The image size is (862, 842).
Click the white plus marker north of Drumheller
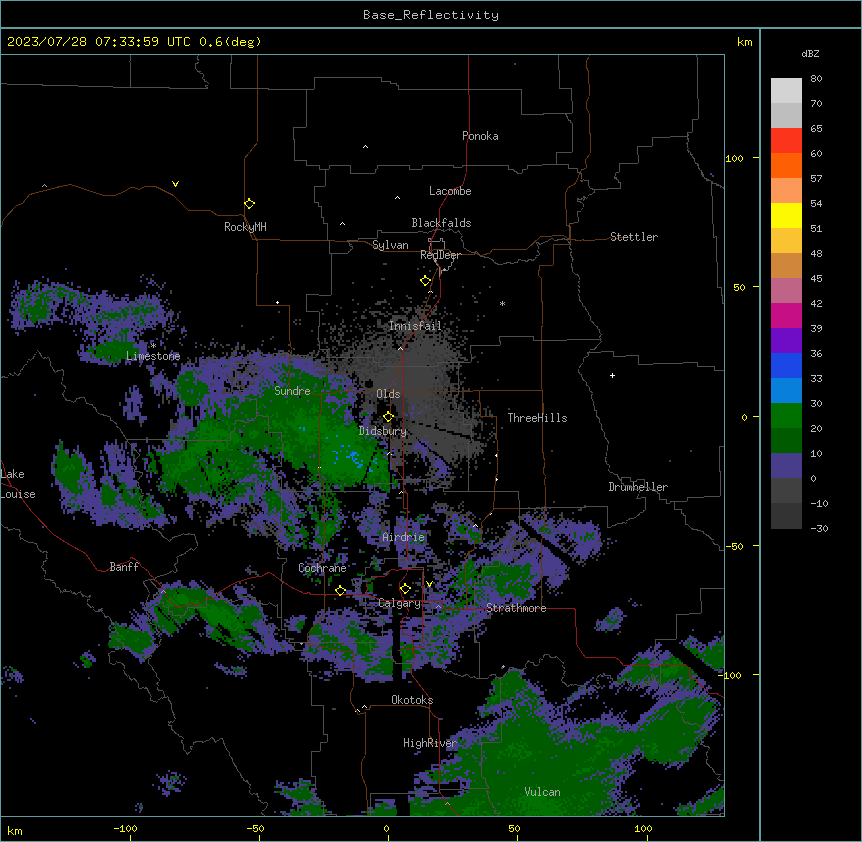coord(612,375)
